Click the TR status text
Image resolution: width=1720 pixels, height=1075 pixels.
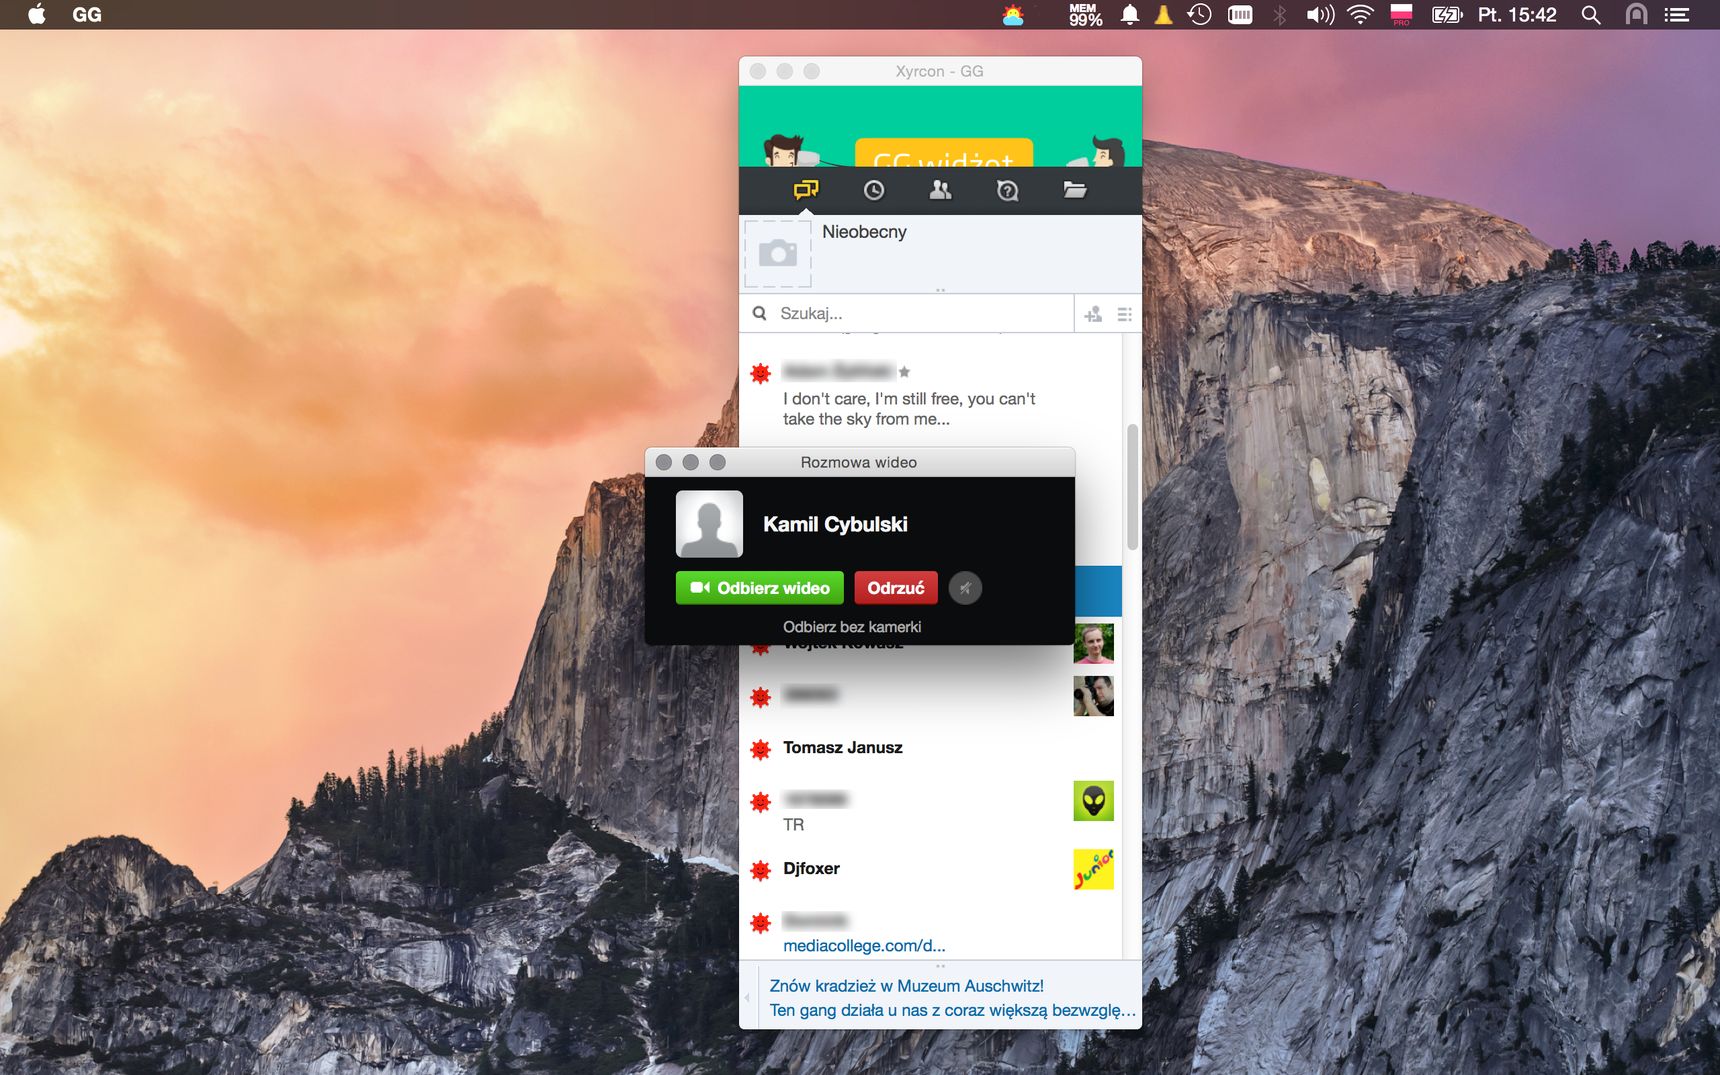click(x=793, y=825)
